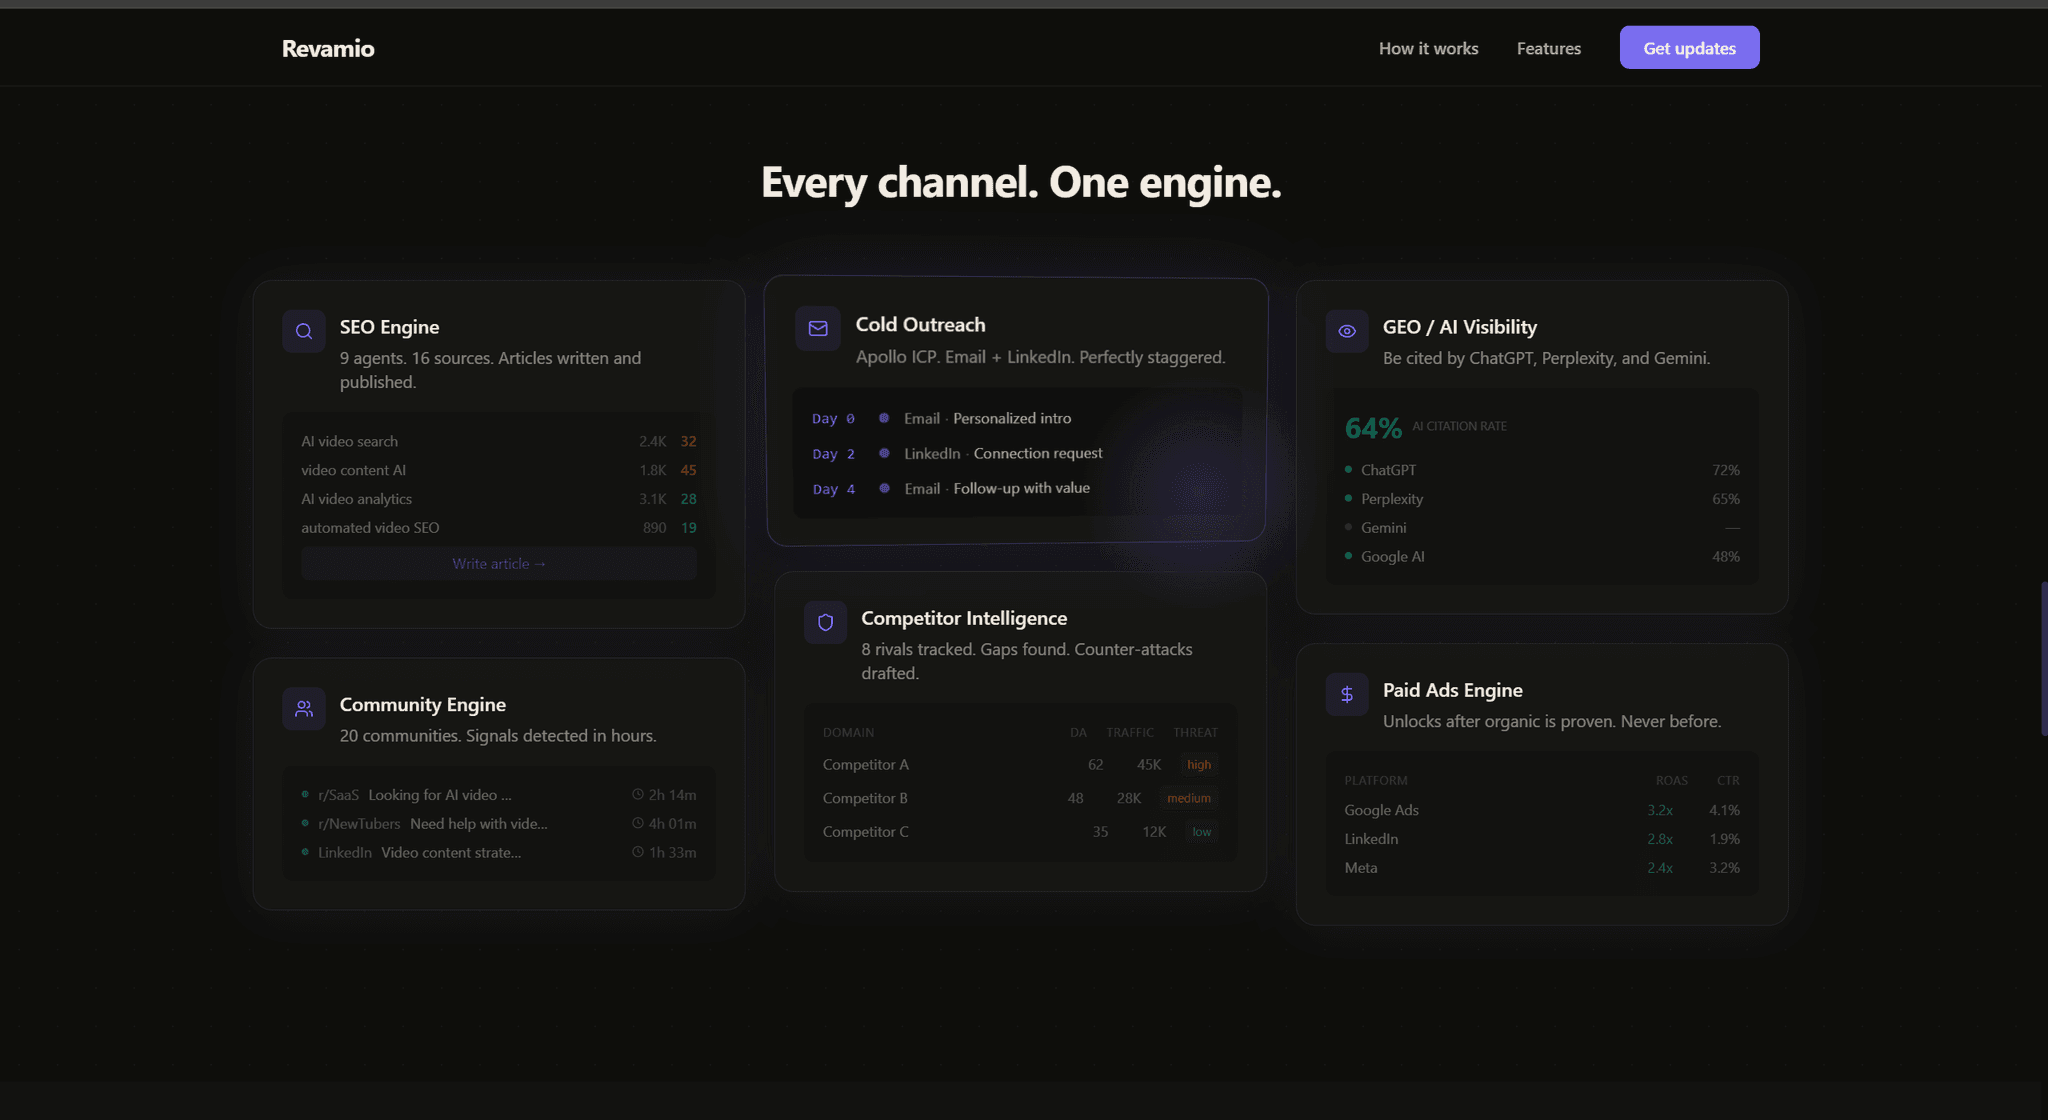
Task: Click the clock icon beside 4h 01m
Action: point(638,824)
